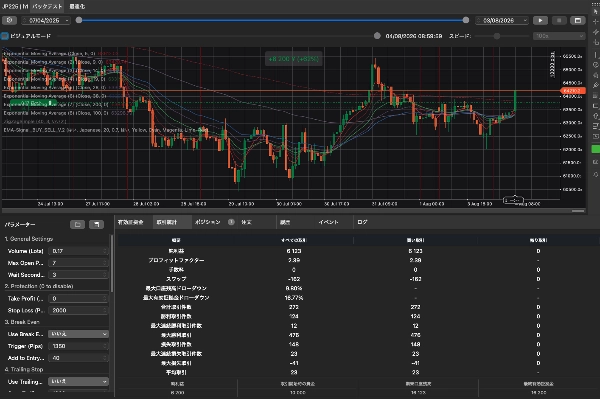
Task: Click the Trigger (Pips) input field
Action: [x=78, y=346]
